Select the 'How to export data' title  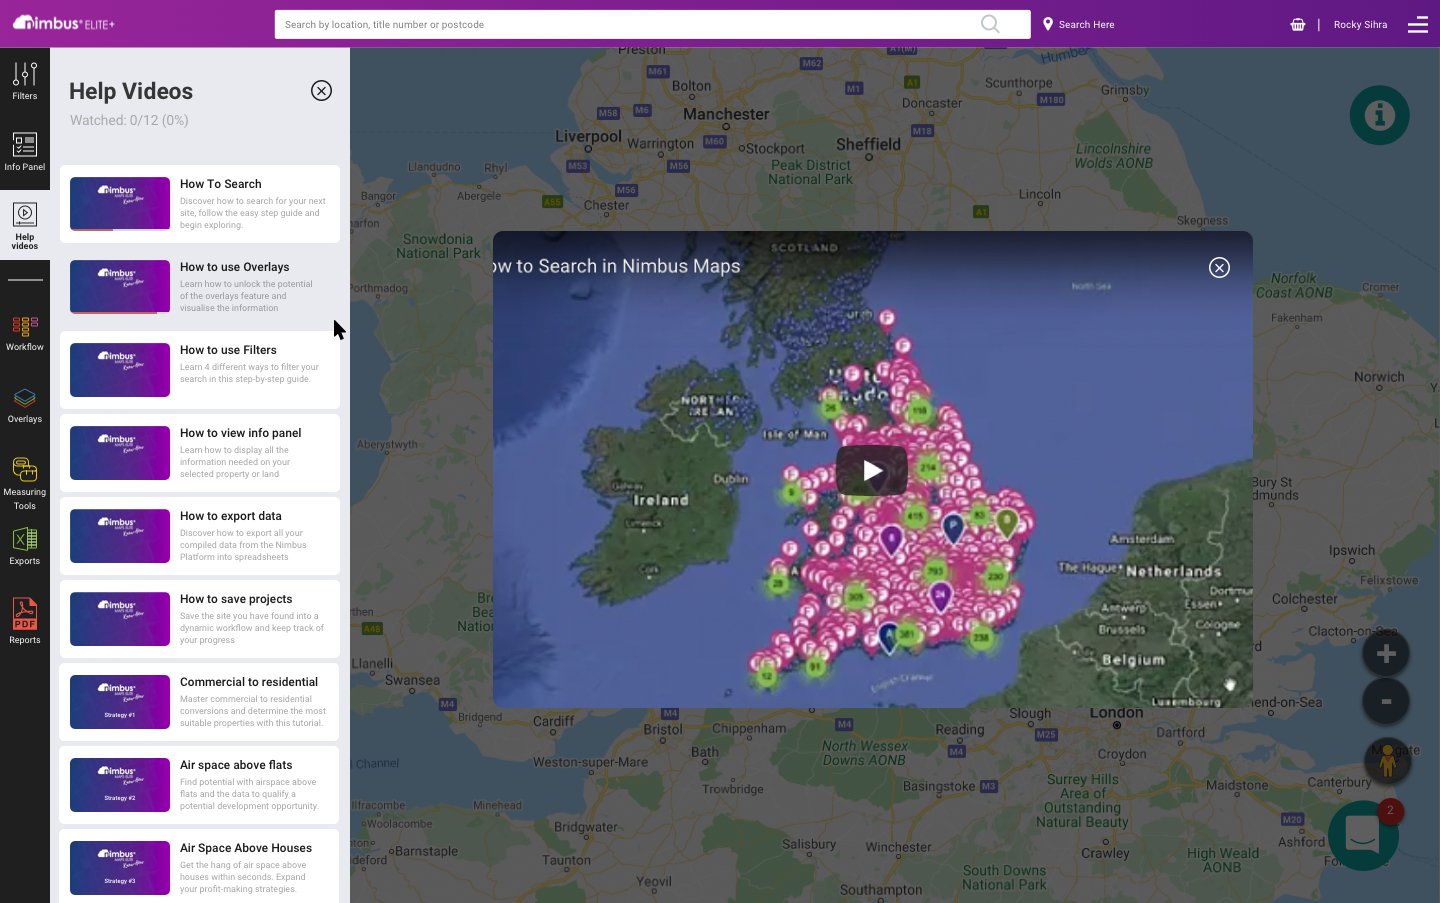(x=231, y=516)
